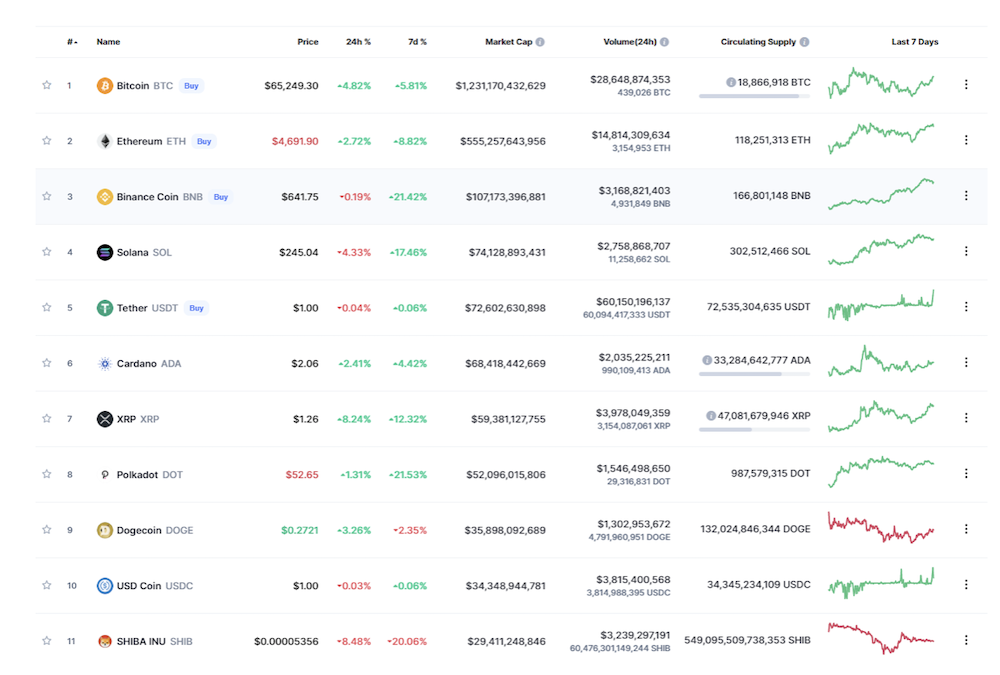Click the Cardano logo icon

click(105, 364)
